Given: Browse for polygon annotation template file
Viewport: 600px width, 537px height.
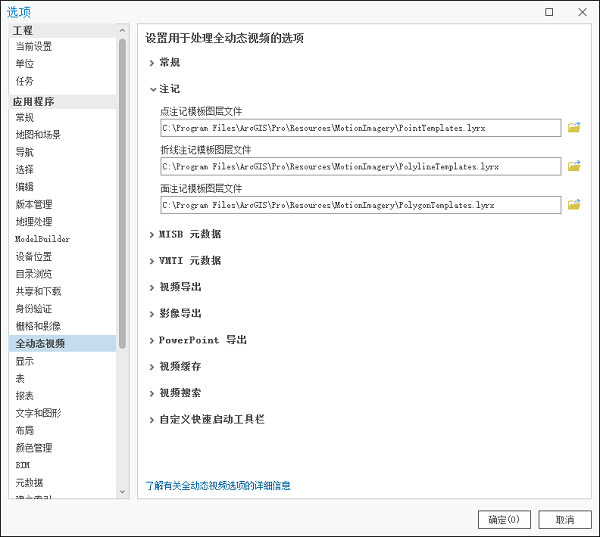Looking at the screenshot, I should (x=574, y=205).
